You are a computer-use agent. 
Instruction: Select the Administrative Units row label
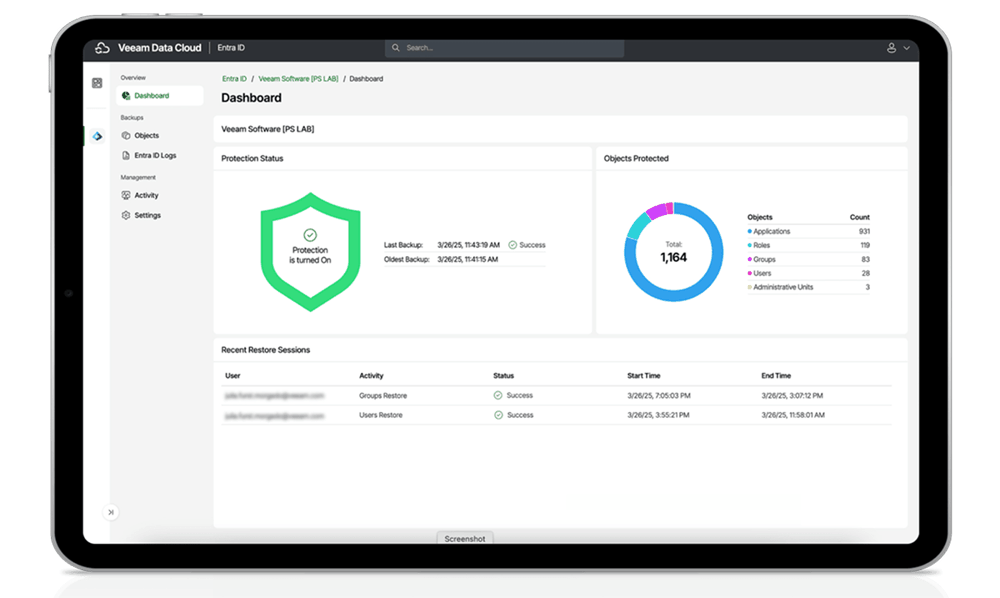783,288
